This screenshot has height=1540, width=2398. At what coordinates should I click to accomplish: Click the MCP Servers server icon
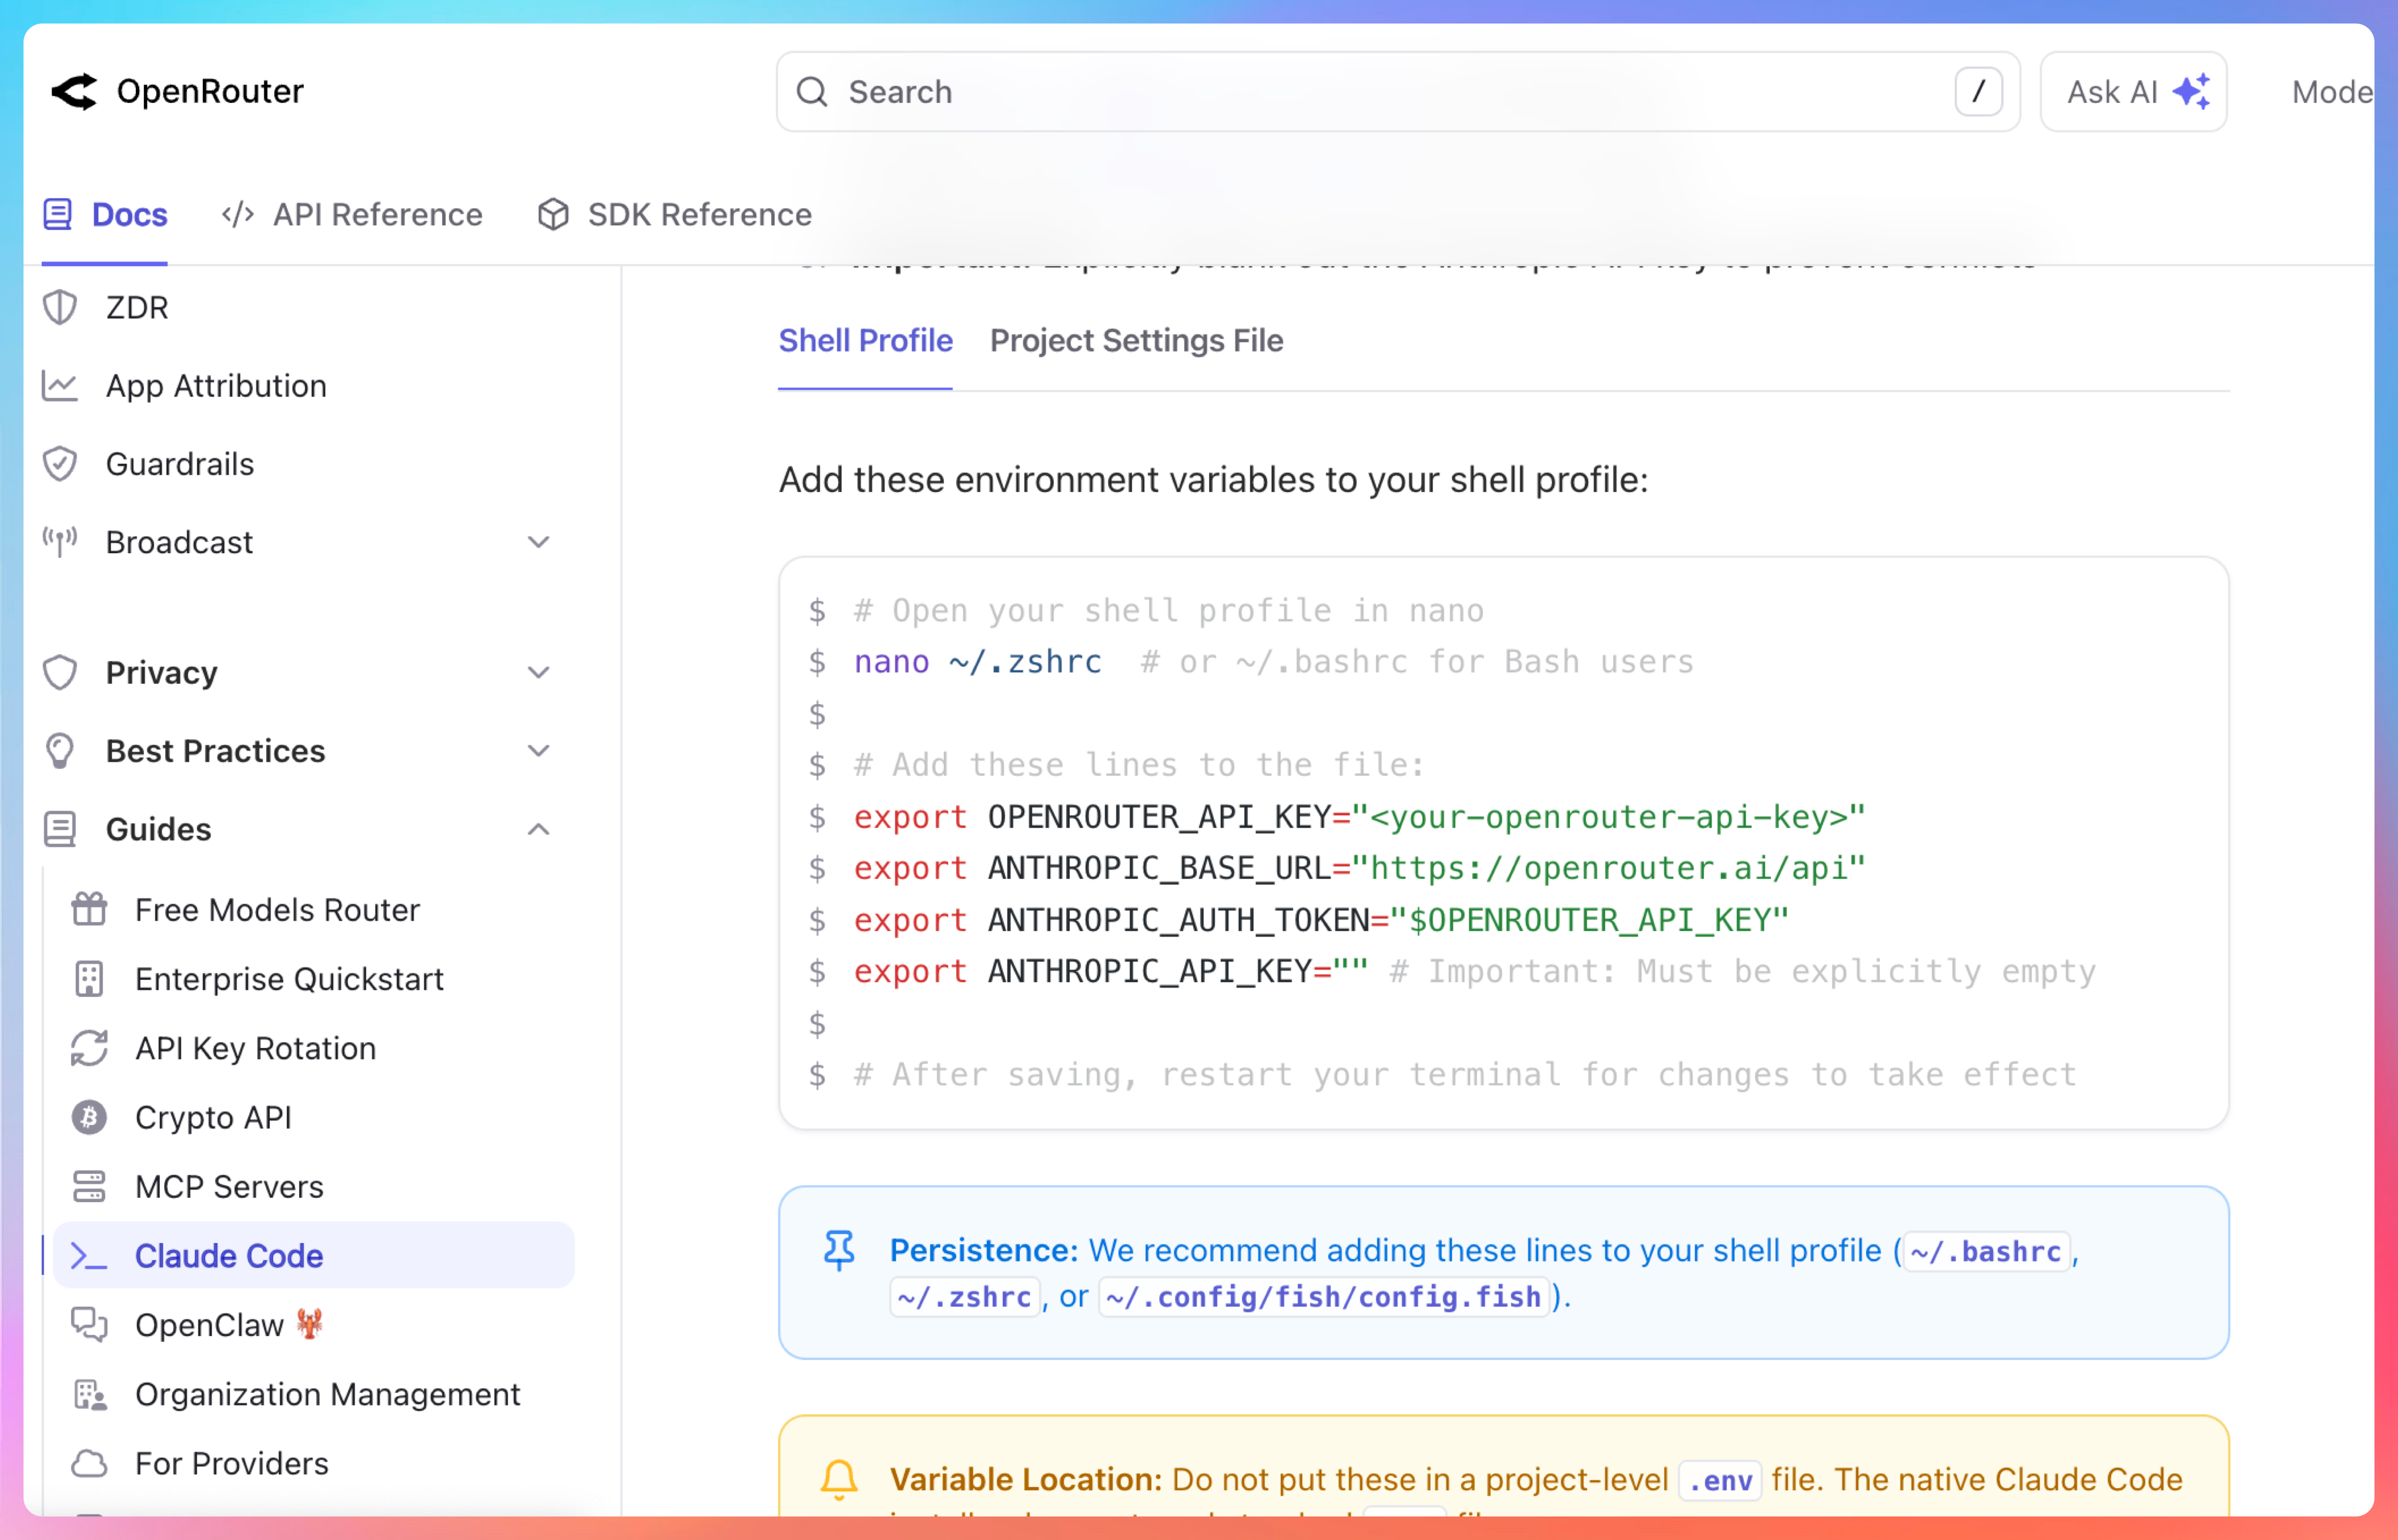(x=89, y=1186)
